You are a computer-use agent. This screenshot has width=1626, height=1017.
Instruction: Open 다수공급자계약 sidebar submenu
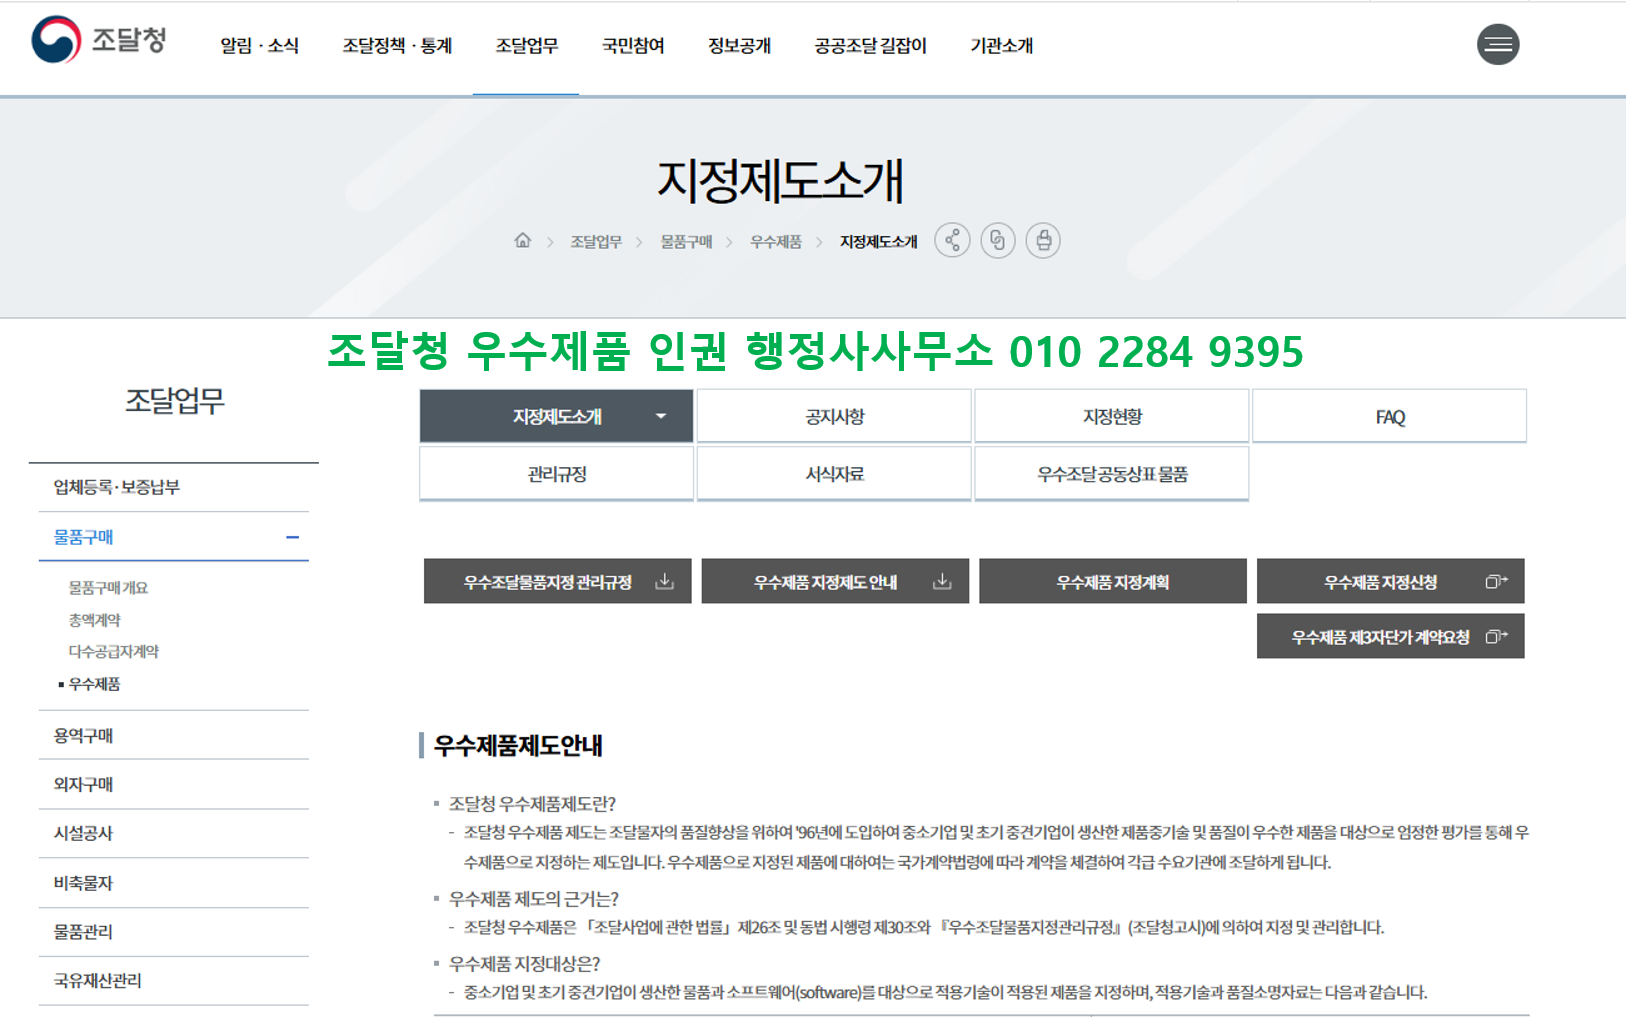(x=113, y=652)
